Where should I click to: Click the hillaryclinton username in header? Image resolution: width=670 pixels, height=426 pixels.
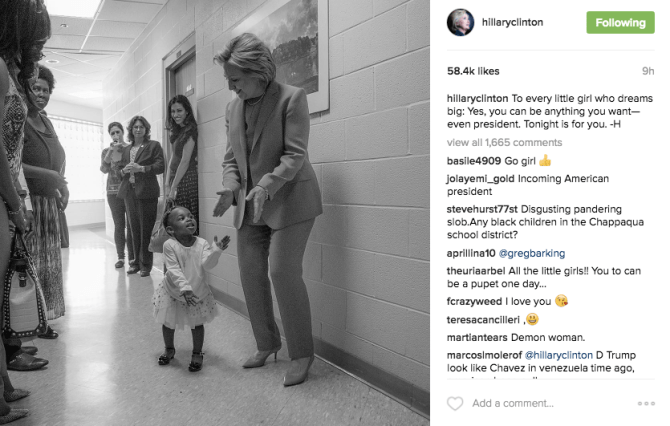pos(512,22)
